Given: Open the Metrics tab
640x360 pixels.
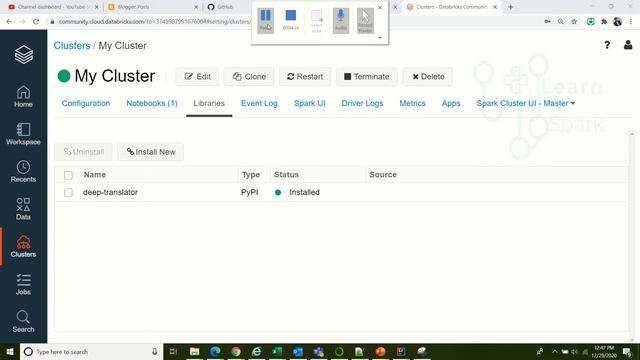Looking at the screenshot, I should [412, 103].
